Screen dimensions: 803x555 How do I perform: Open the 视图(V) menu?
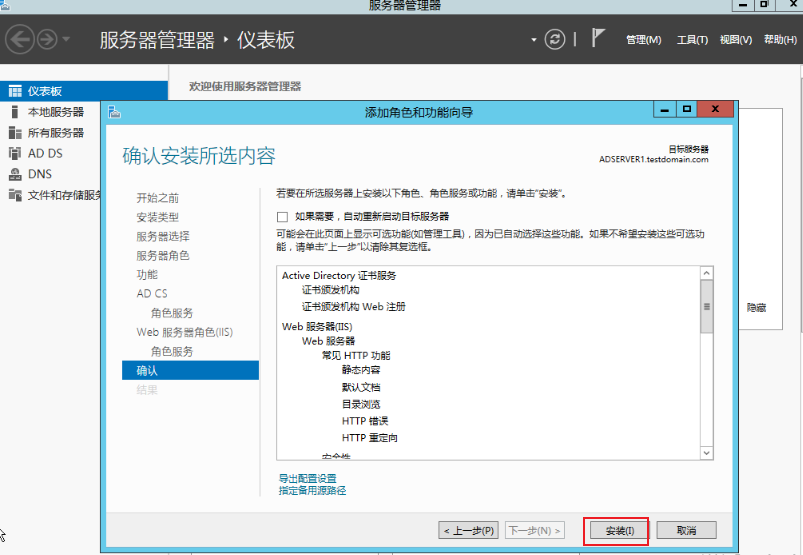click(736, 40)
